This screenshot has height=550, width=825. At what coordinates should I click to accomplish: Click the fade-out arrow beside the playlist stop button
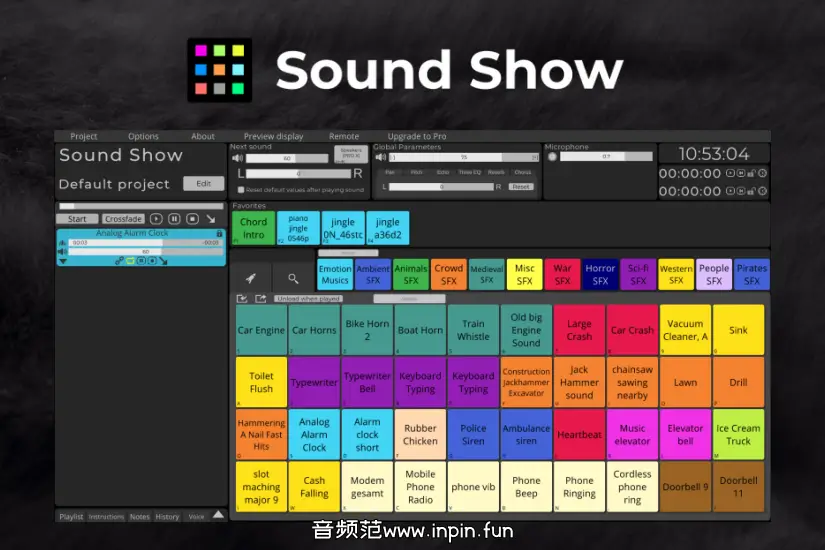click(x=211, y=218)
